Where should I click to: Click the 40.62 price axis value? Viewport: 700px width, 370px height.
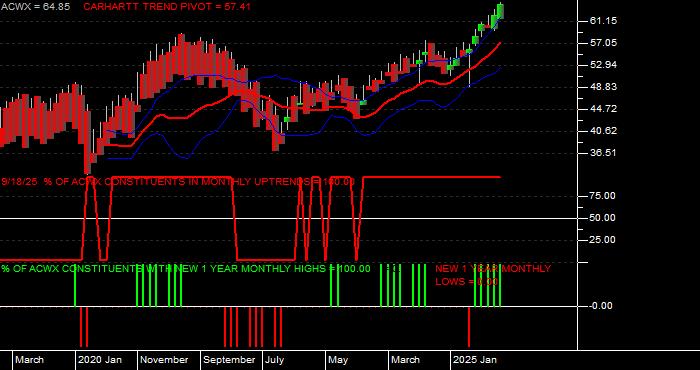point(603,131)
